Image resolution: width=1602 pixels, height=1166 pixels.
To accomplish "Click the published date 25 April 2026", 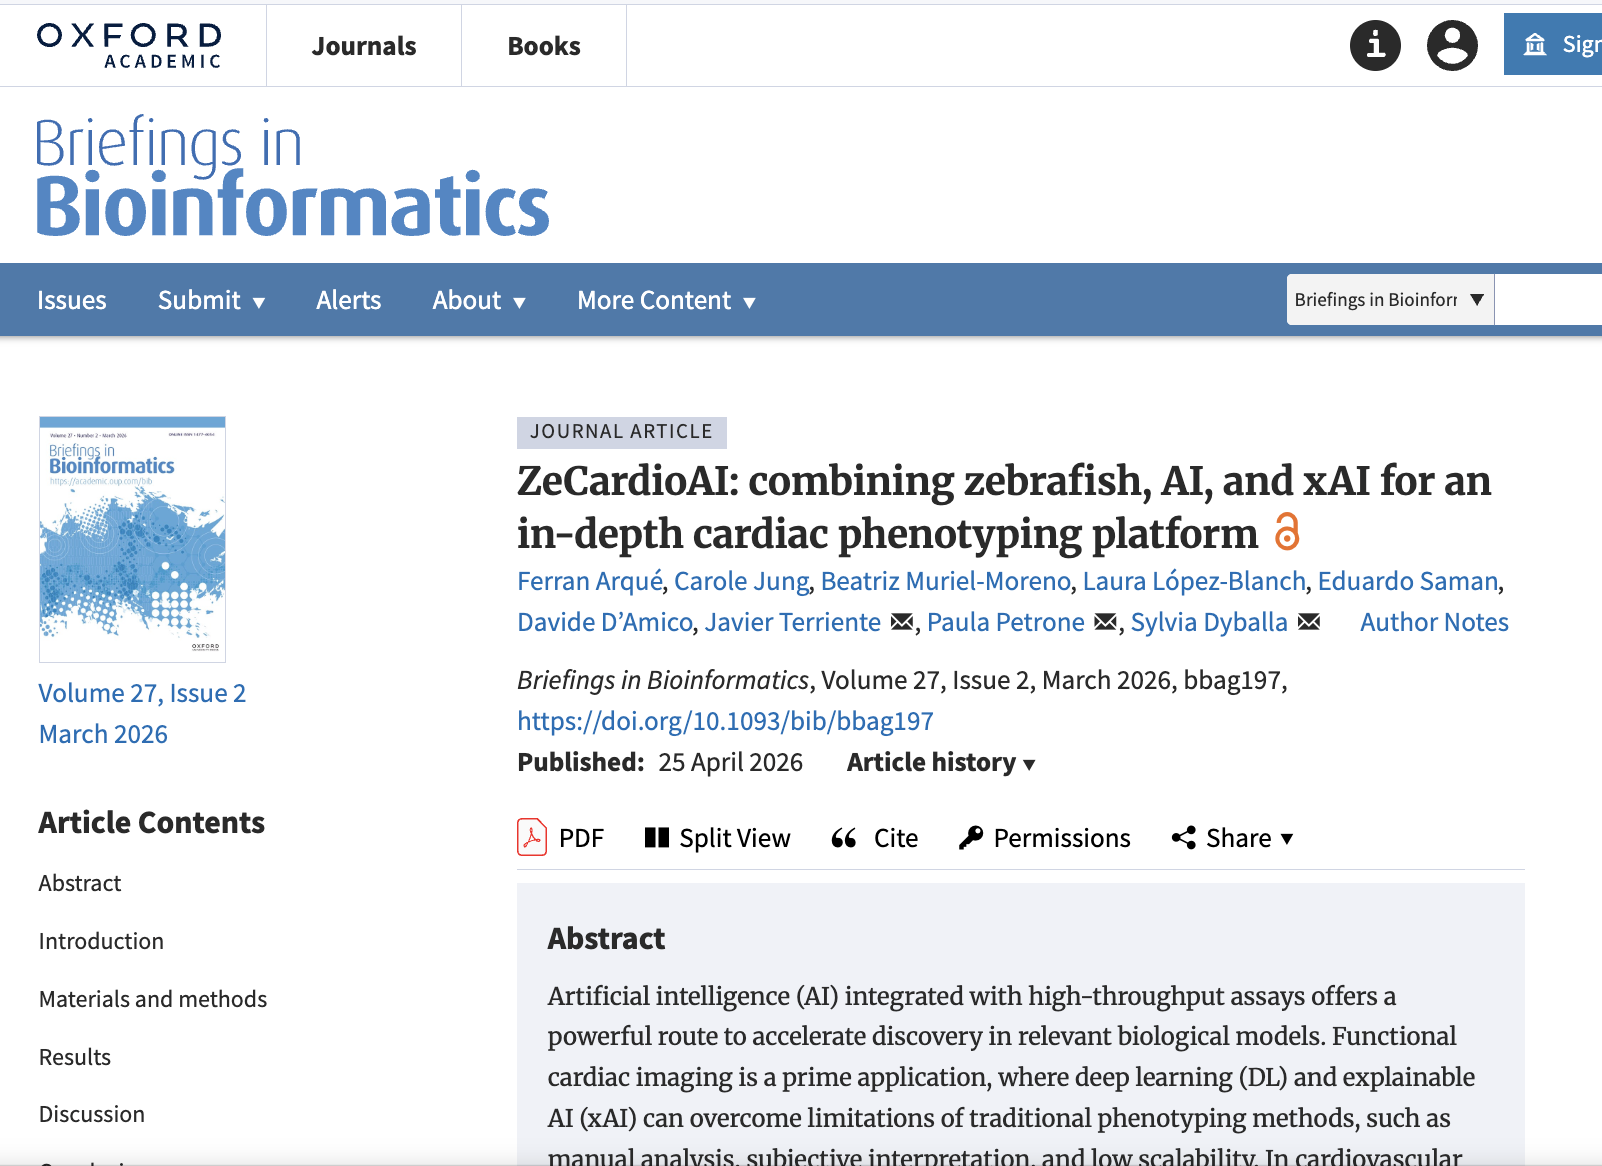I will tap(730, 762).
